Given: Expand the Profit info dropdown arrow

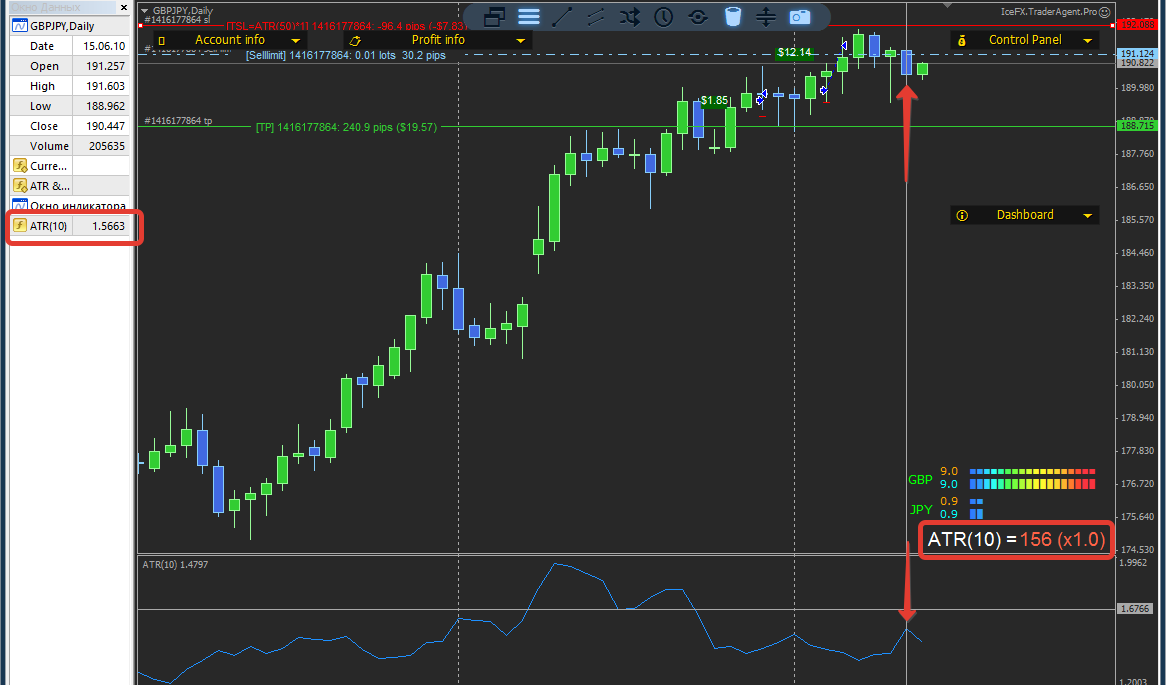Looking at the screenshot, I should tap(520, 40).
